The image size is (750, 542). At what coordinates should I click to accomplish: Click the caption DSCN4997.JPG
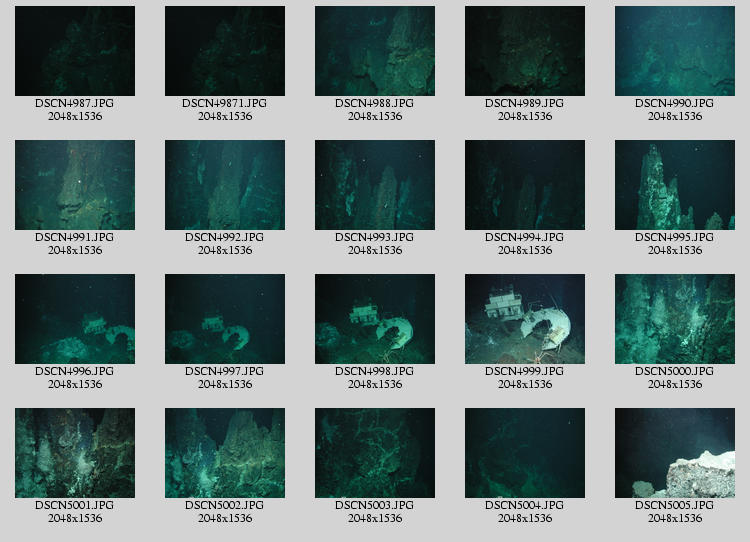225,371
